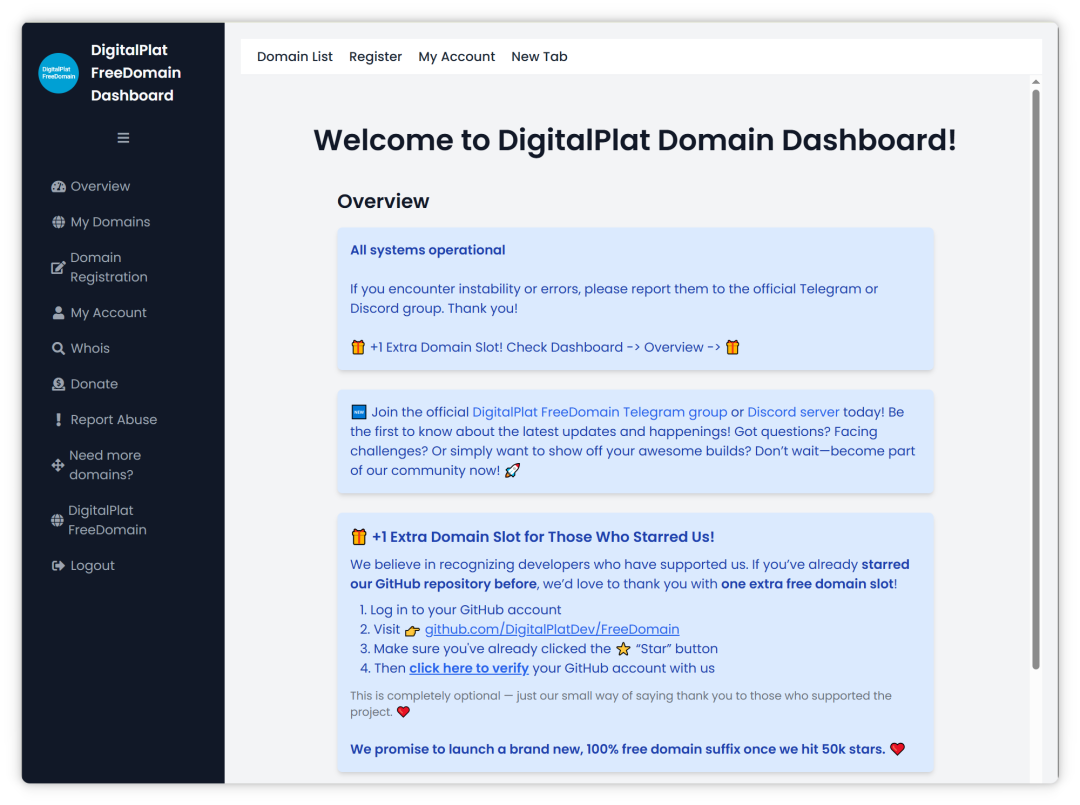Image resolution: width=1080 pixels, height=805 pixels.
Task: Open the Register tab
Action: coord(375,57)
